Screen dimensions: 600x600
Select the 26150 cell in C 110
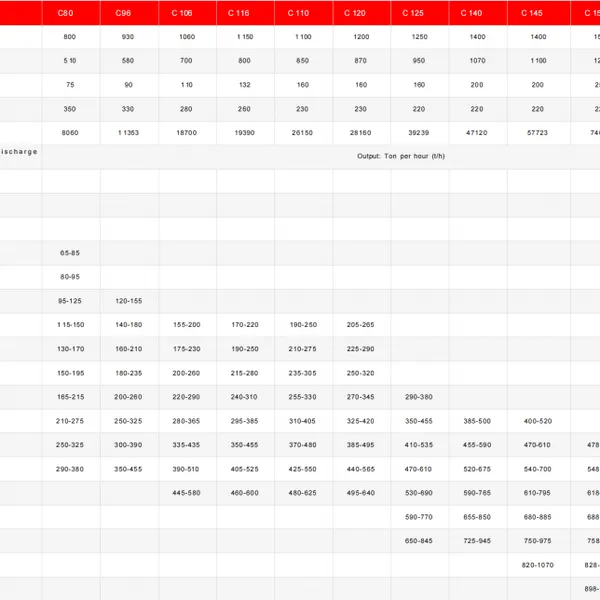302,133
